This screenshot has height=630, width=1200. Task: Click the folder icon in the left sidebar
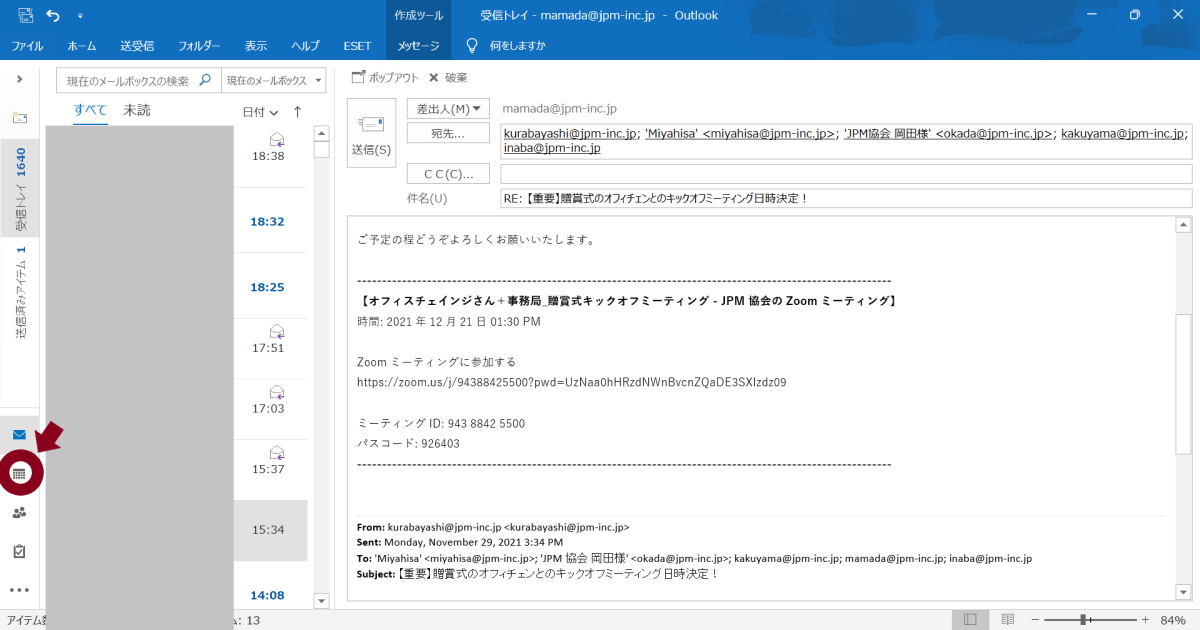pos(19,117)
